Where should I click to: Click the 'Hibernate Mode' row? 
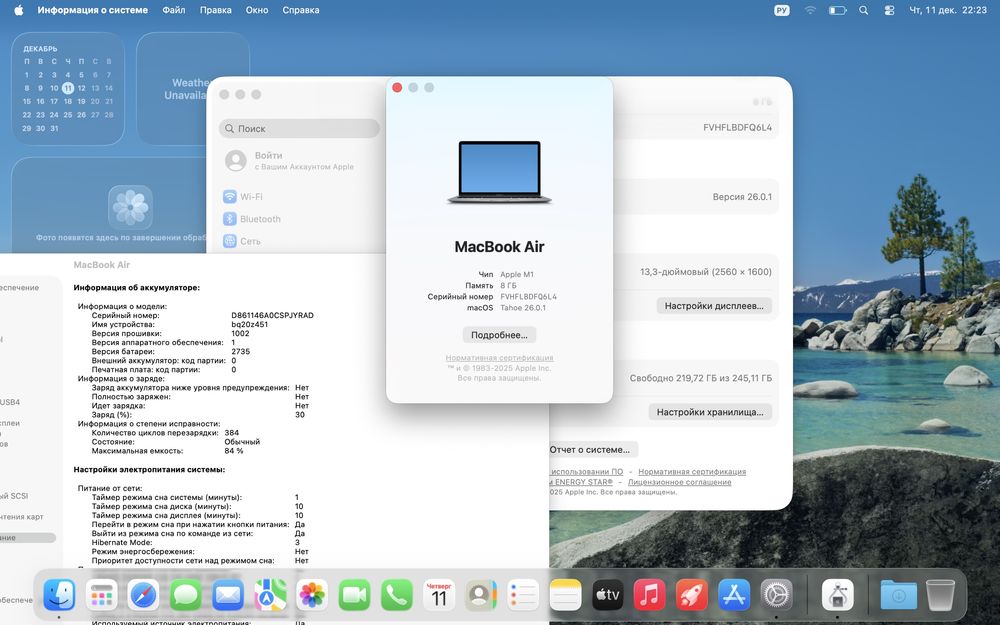(195, 543)
